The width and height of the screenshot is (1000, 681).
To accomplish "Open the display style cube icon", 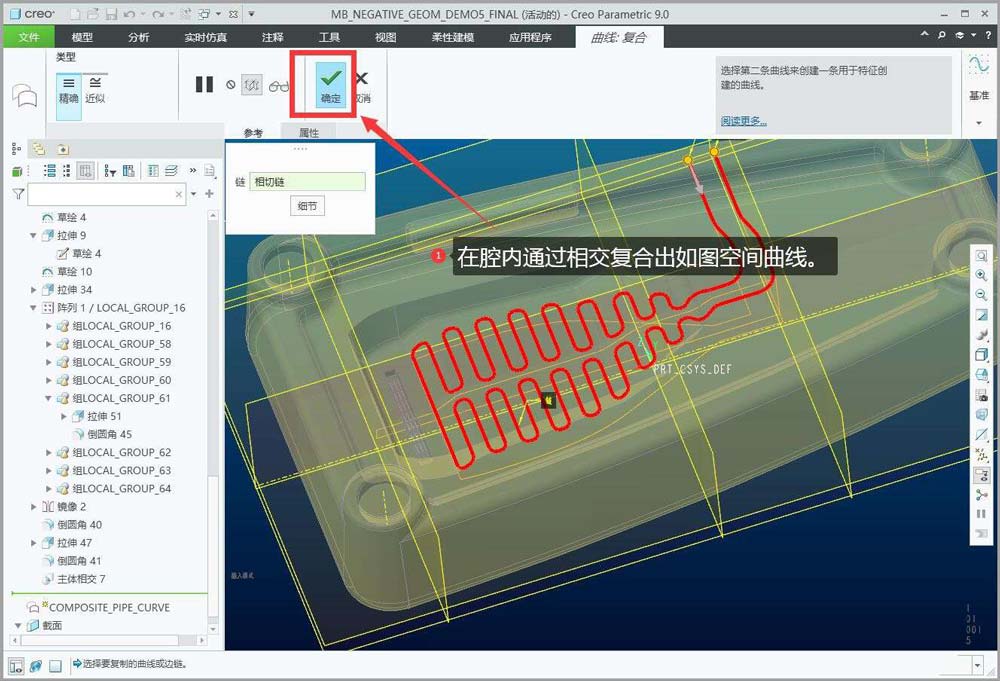I will click(982, 355).
